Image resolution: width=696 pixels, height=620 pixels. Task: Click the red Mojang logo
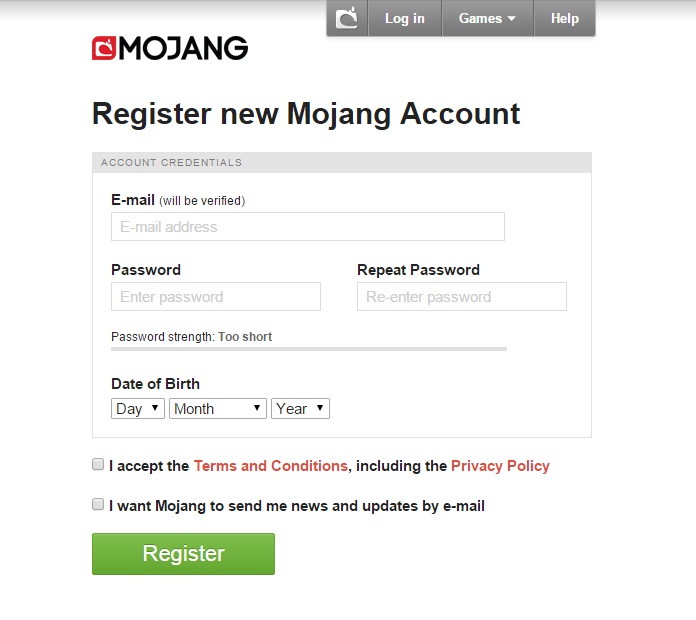pos(170,48)
